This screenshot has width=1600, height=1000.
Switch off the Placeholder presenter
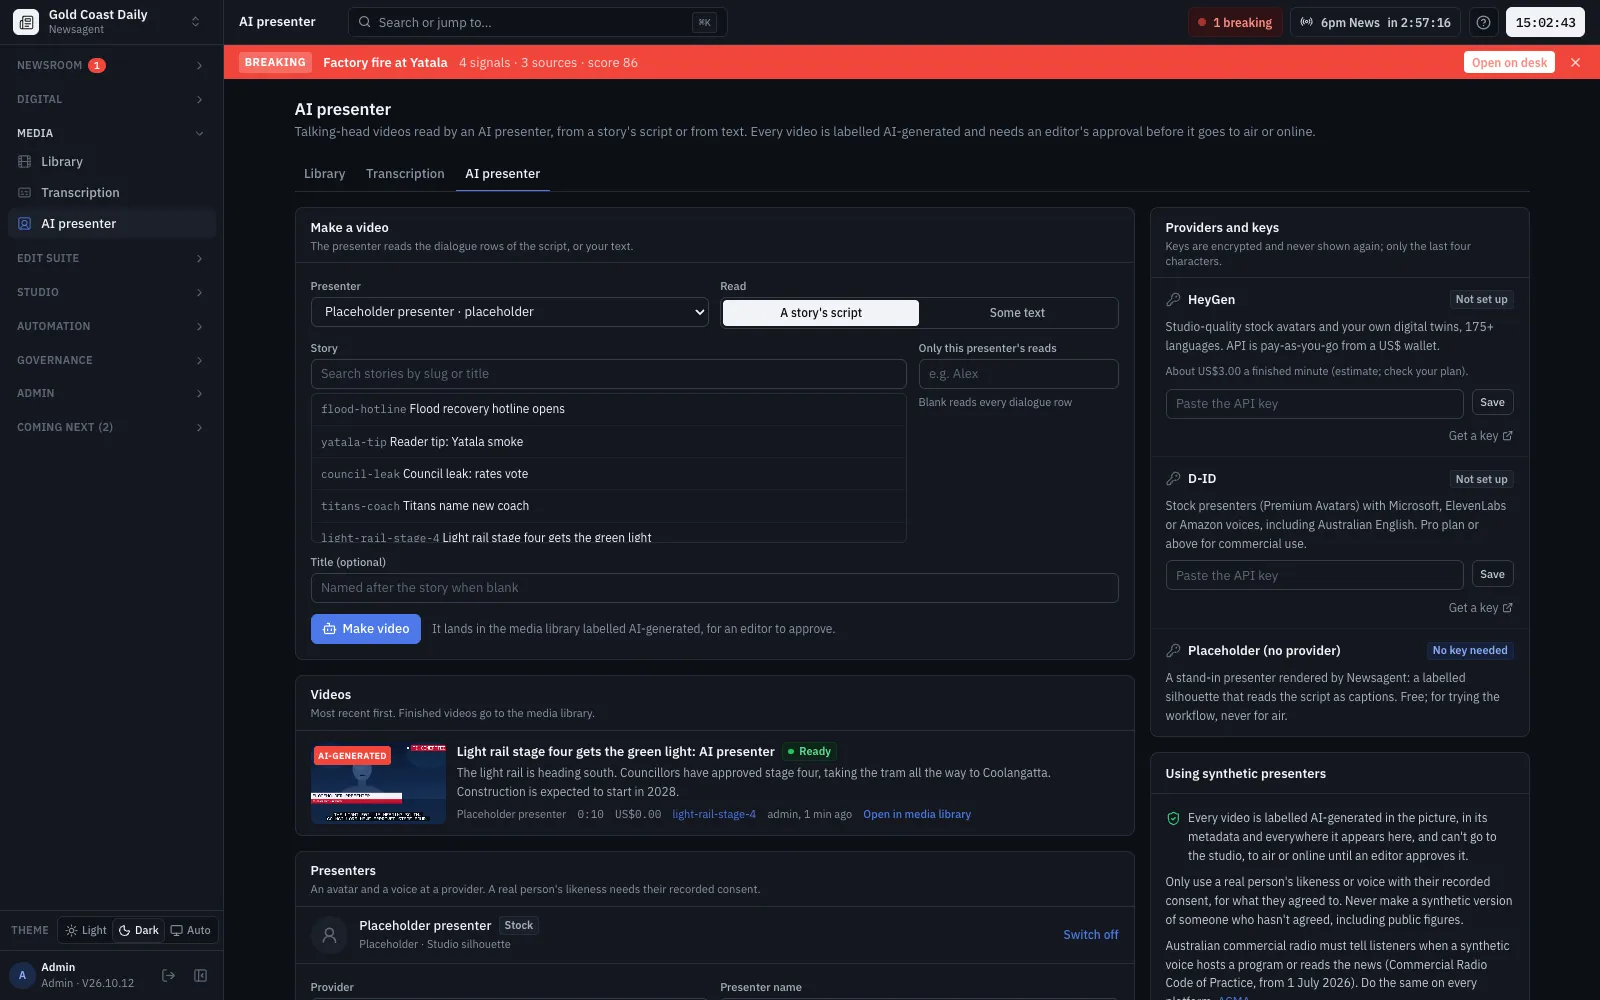click(x=1090, y=934)
